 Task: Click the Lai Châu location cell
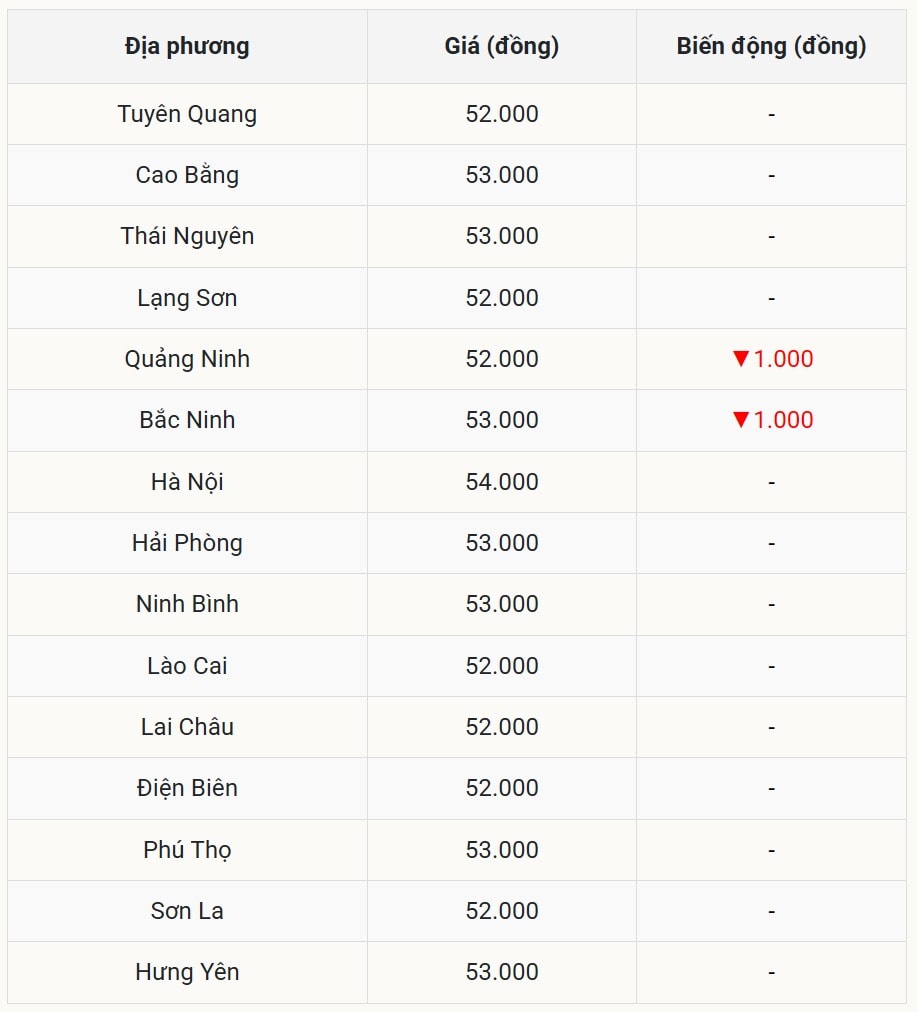[x=187, y=727]
